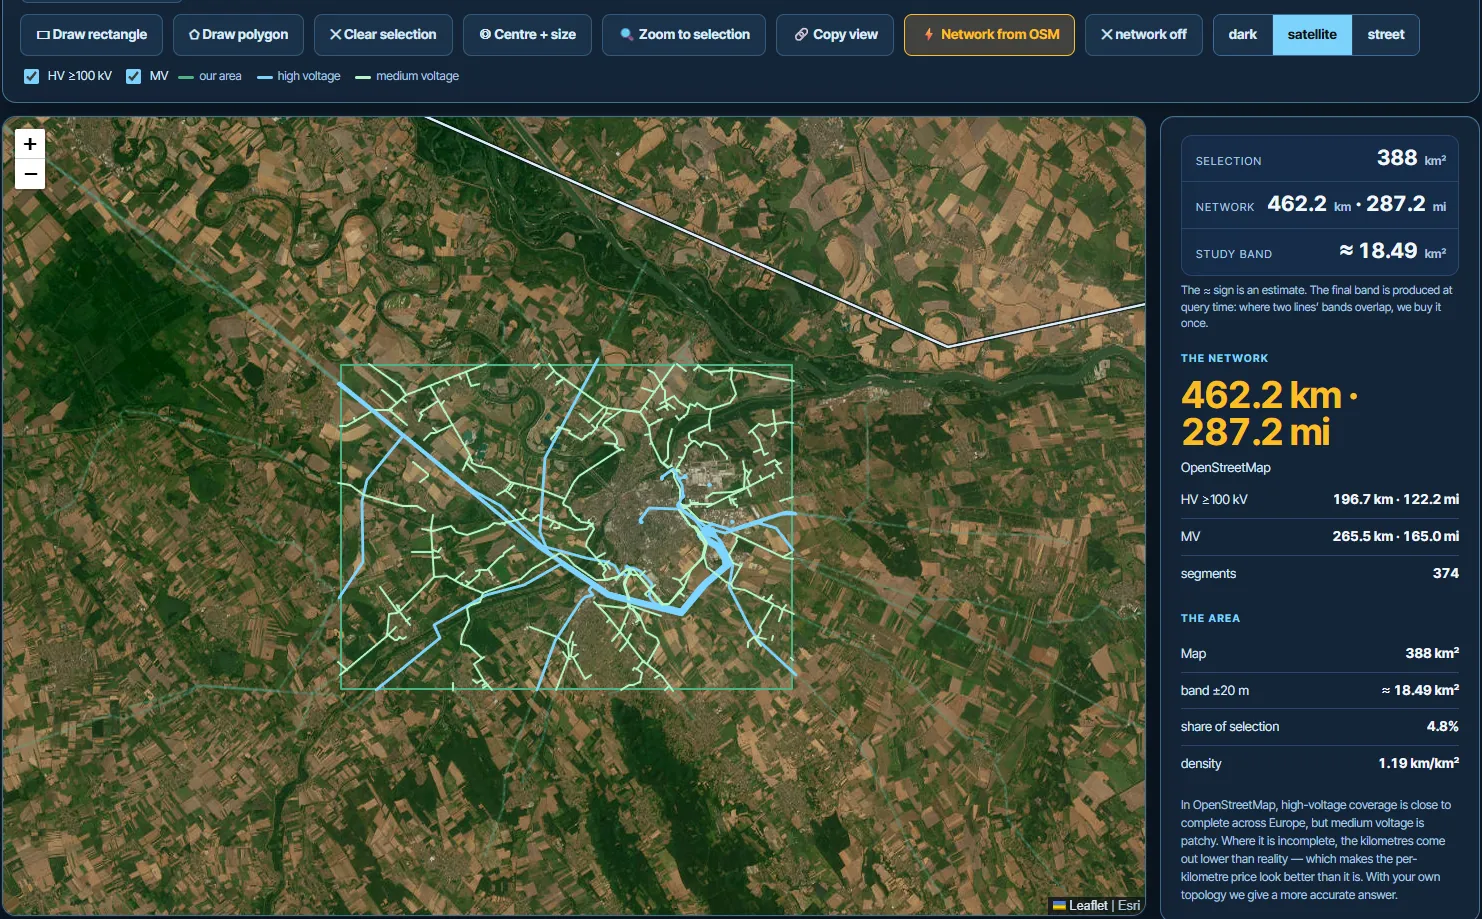The width and height of the screenshot is (1482, 919).
Task: Click the lightning icon in Network from OSM
Action: coord(929,35)
